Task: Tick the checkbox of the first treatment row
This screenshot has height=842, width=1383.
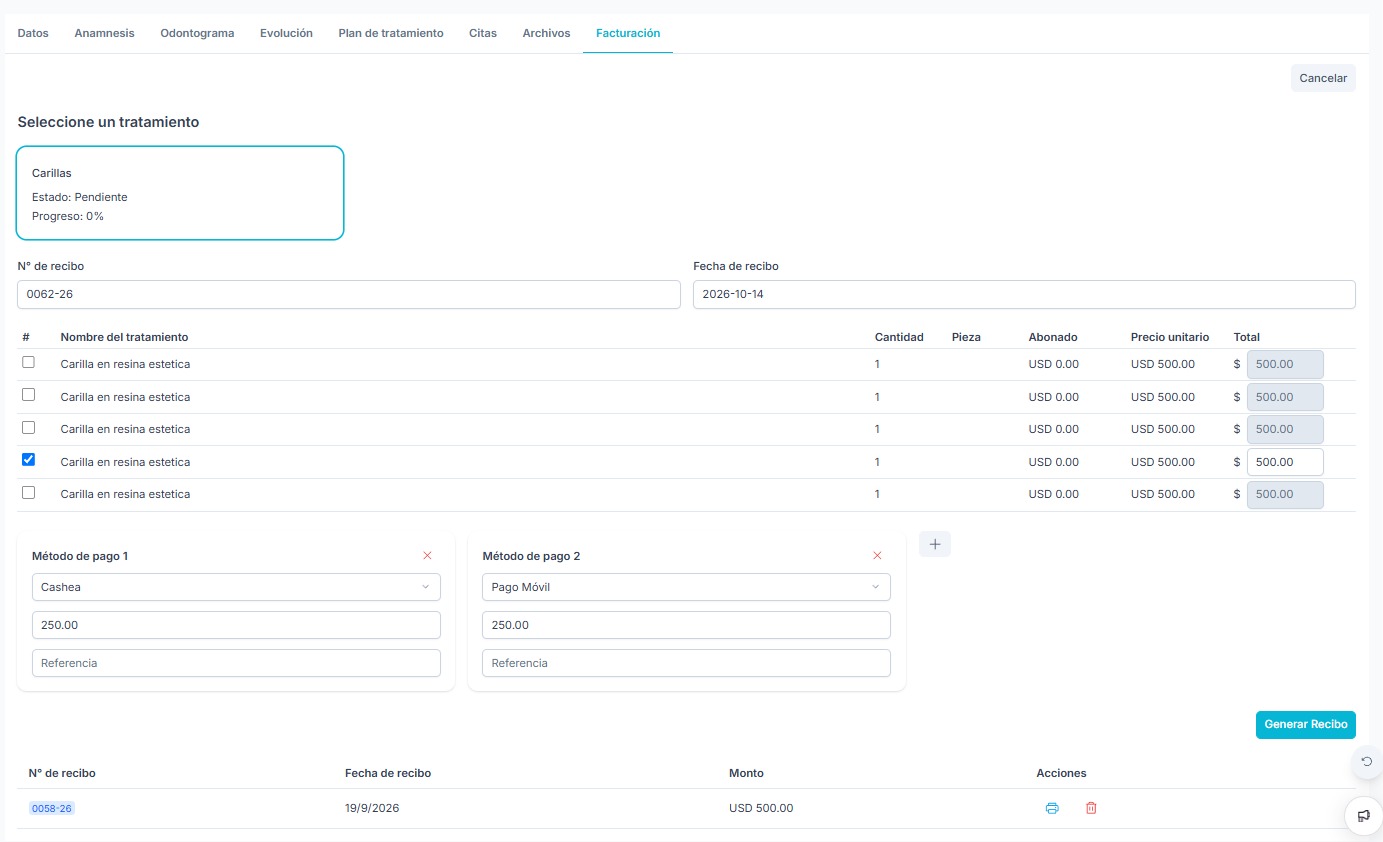Action: click(28, 362)
